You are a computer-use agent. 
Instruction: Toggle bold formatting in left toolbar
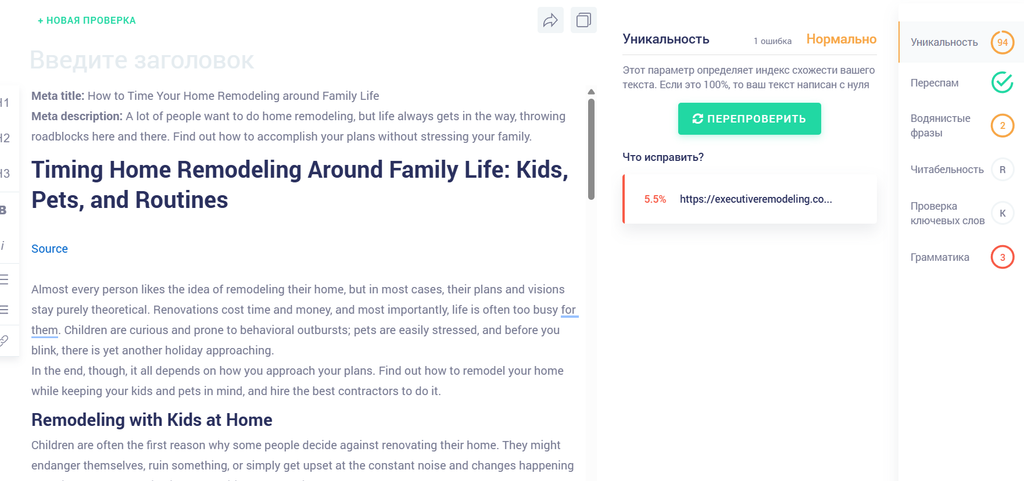[4, 210]
